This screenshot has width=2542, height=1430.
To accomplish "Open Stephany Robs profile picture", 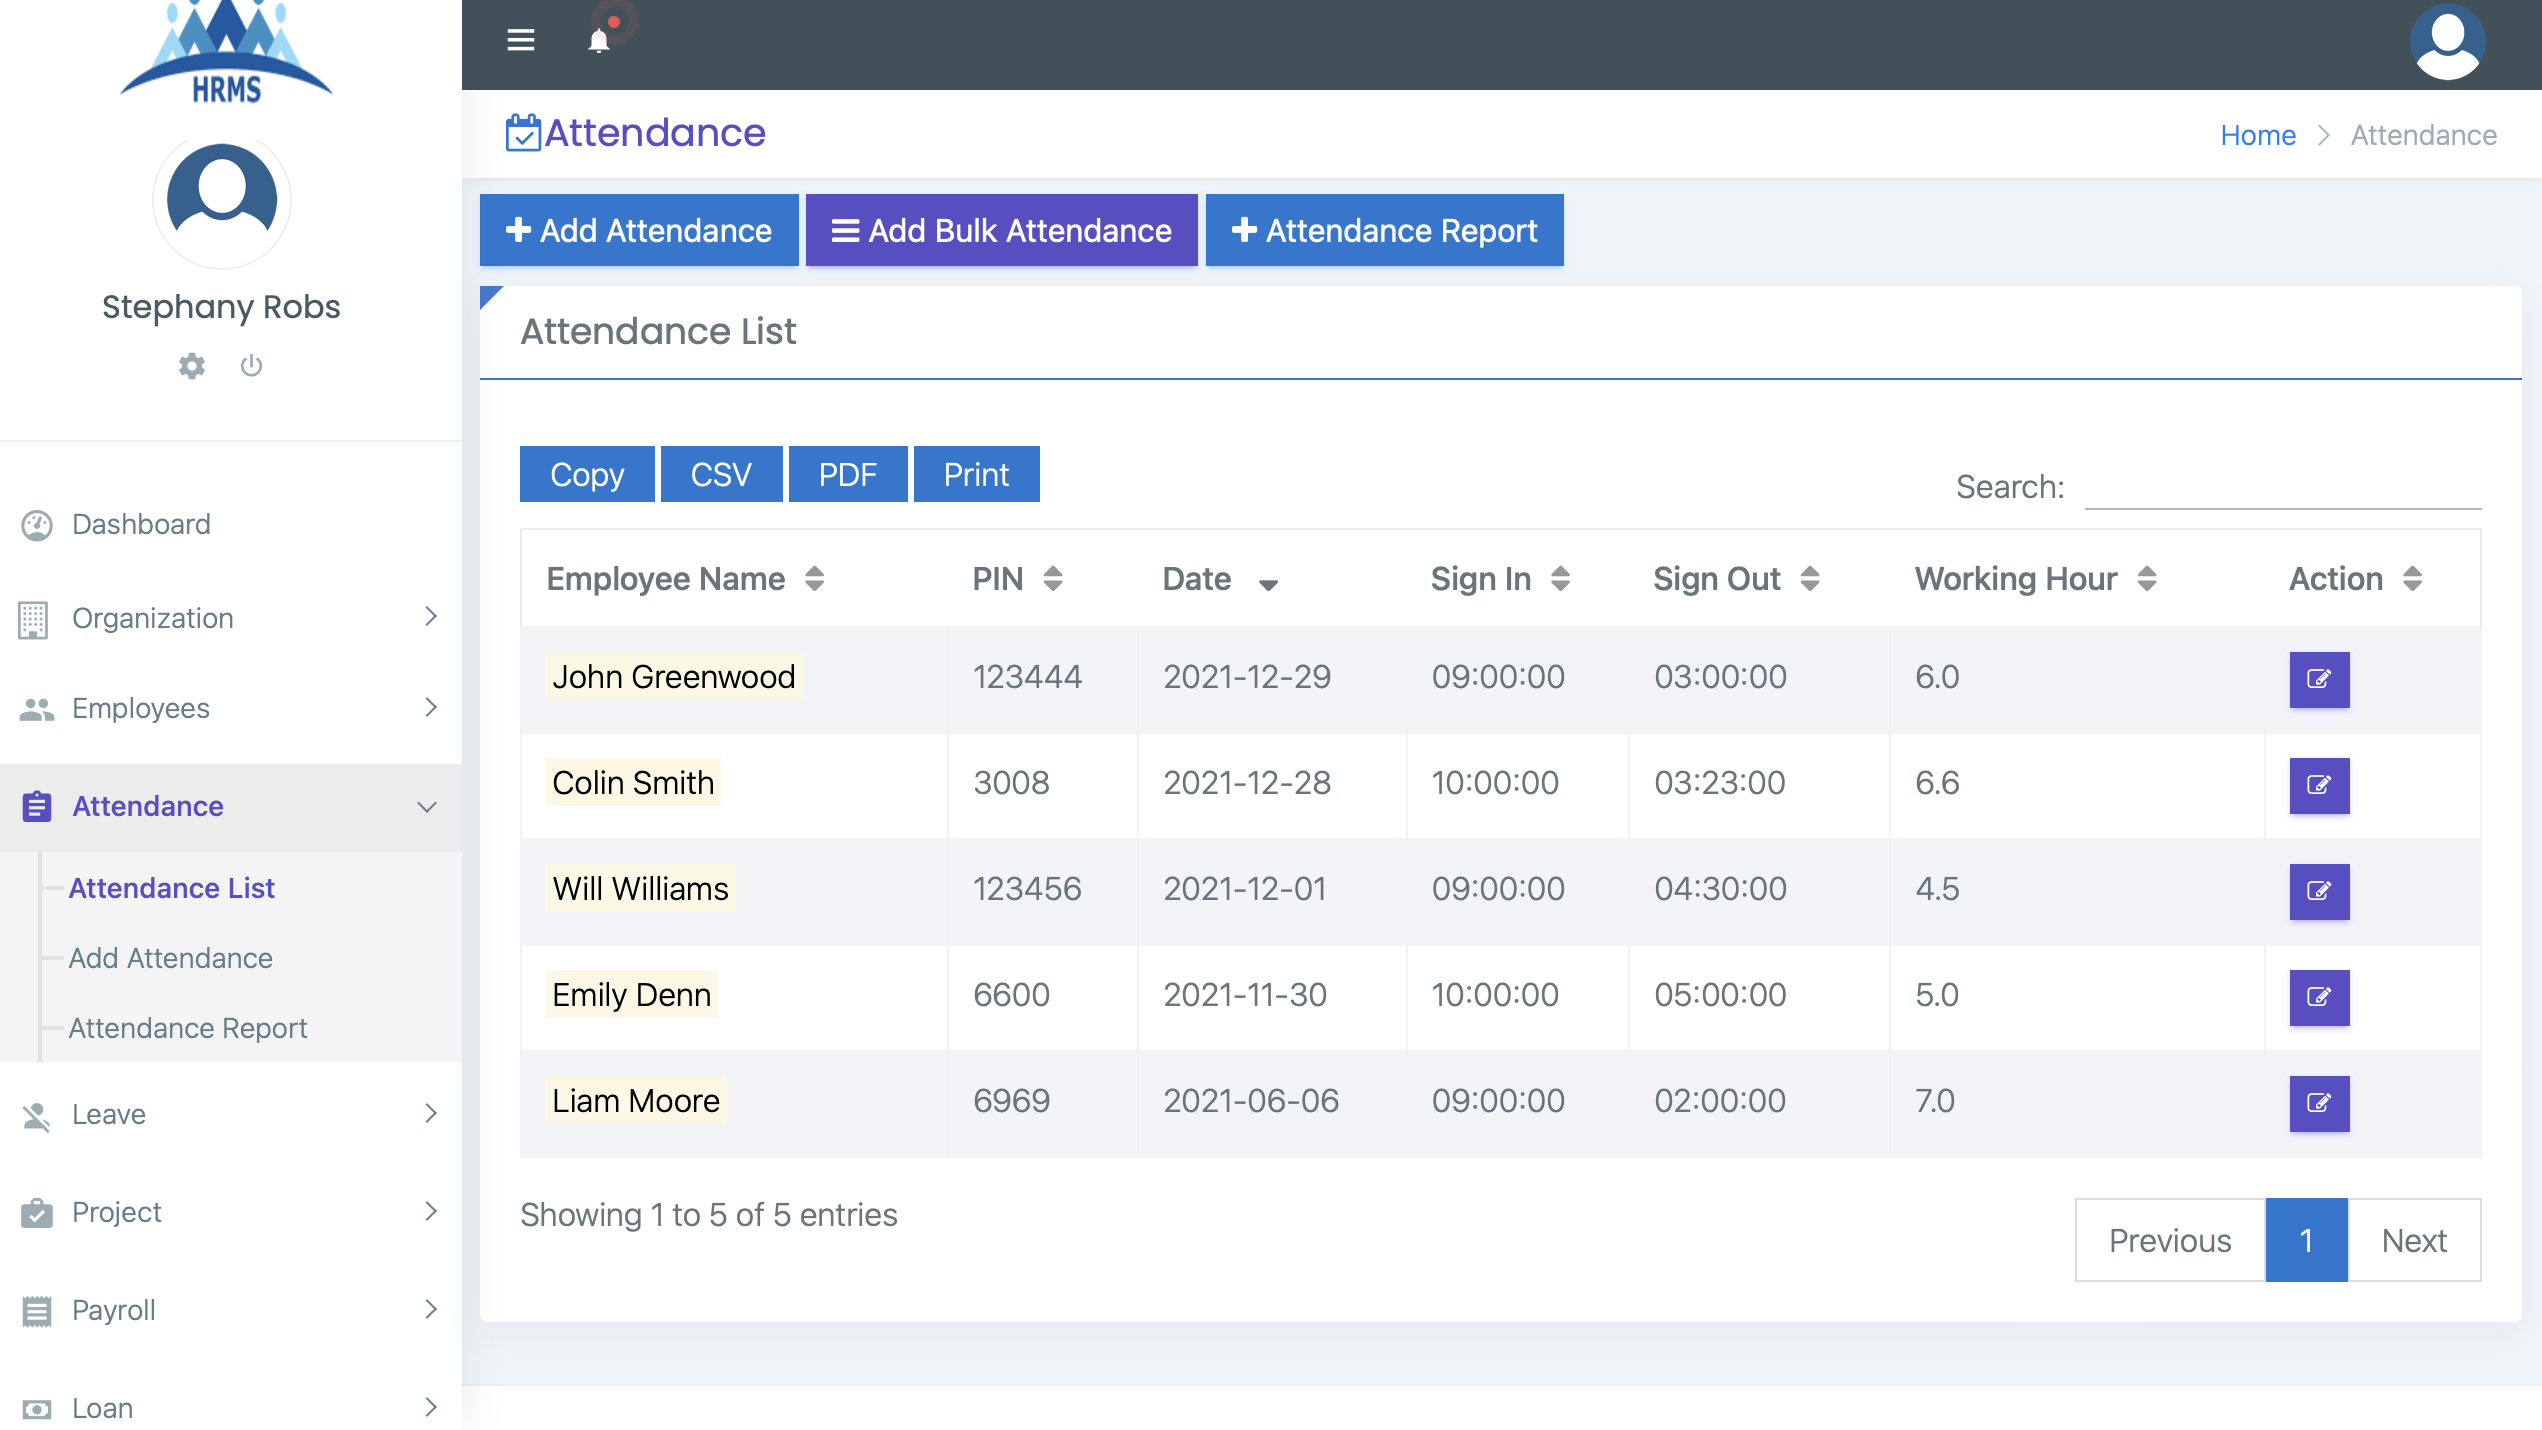I will 222,200.
